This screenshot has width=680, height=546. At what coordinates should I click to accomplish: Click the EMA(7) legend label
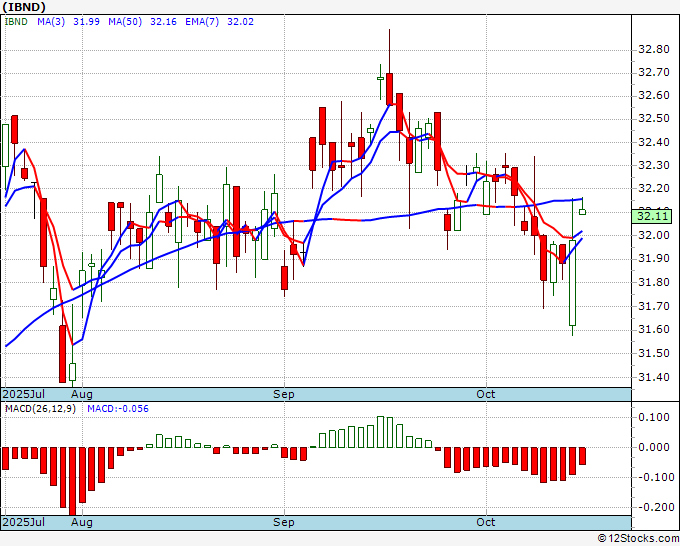[x=202, y=22]
